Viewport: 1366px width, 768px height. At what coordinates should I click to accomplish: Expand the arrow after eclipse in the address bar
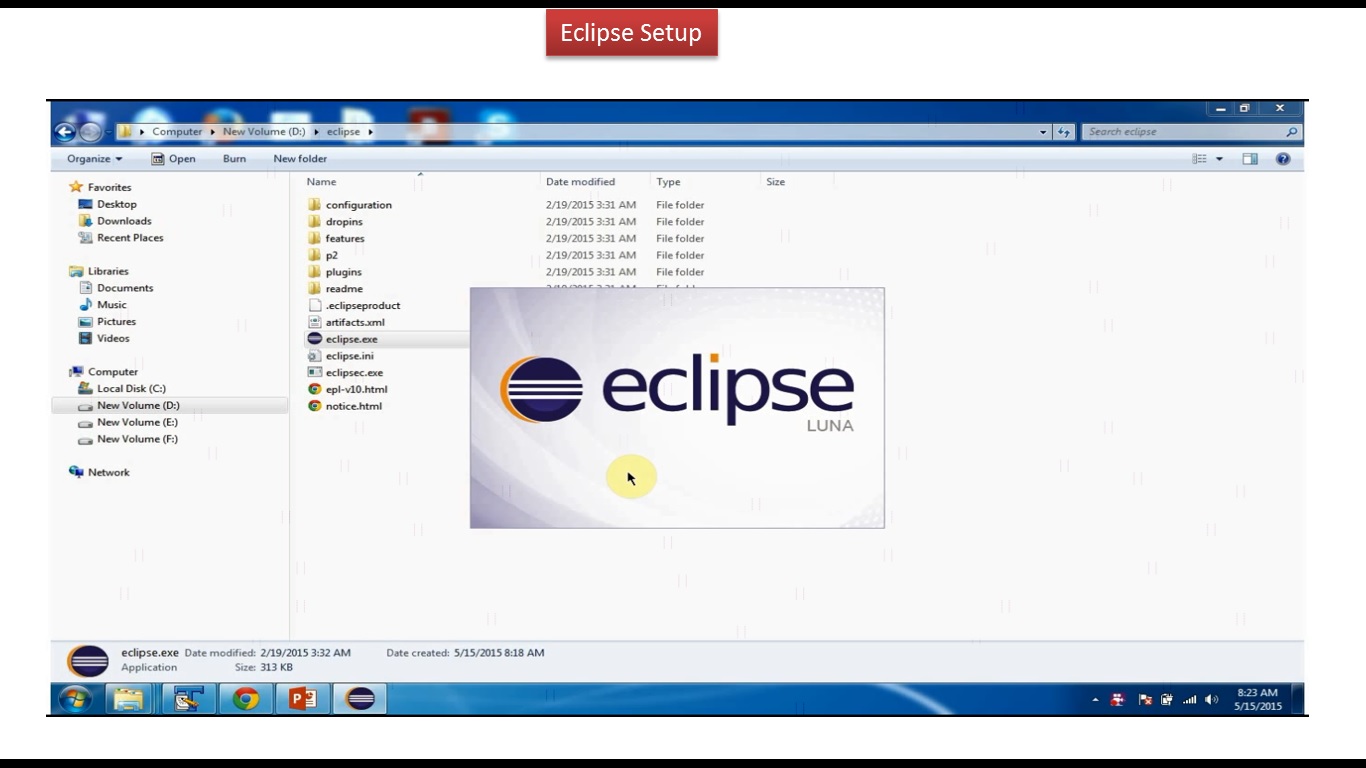tap(370, 132)
